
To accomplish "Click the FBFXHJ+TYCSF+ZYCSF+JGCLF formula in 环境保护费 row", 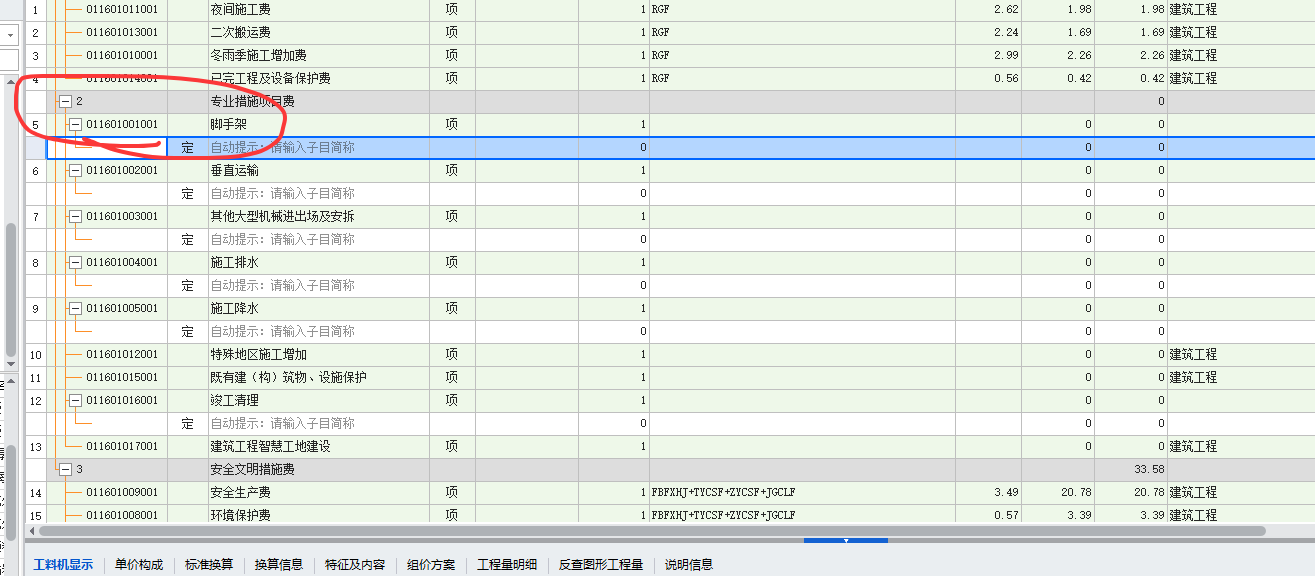I will click(724, 515).
